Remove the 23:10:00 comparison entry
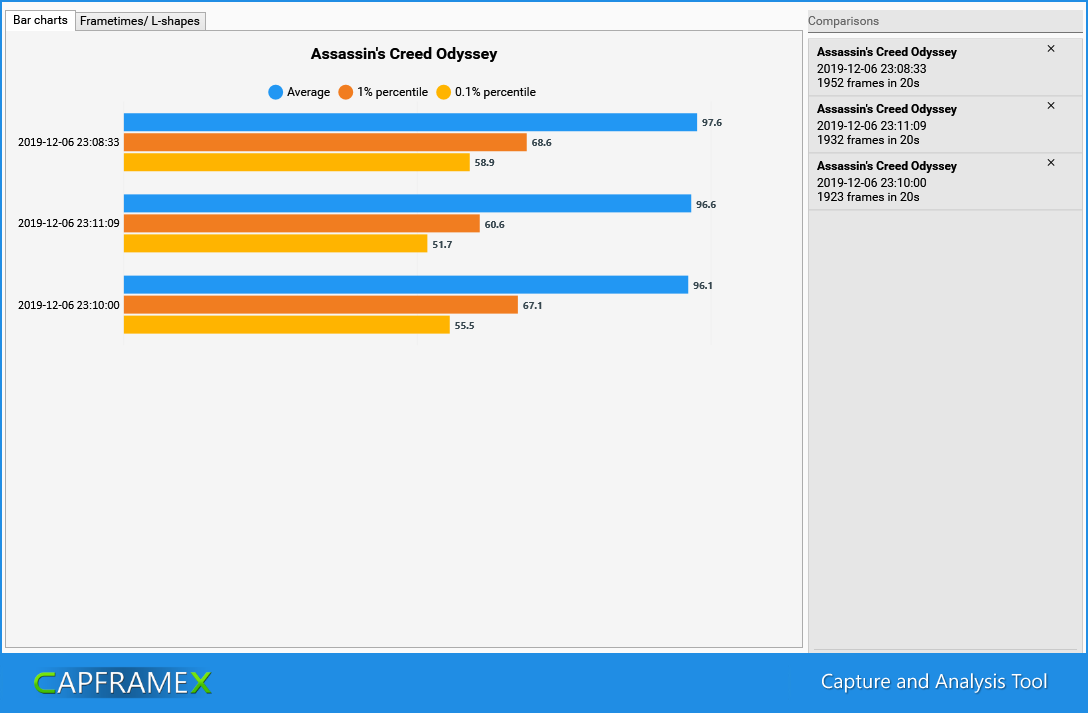This screenshot has width=1088, height=713. click(x=1051, y=162)
